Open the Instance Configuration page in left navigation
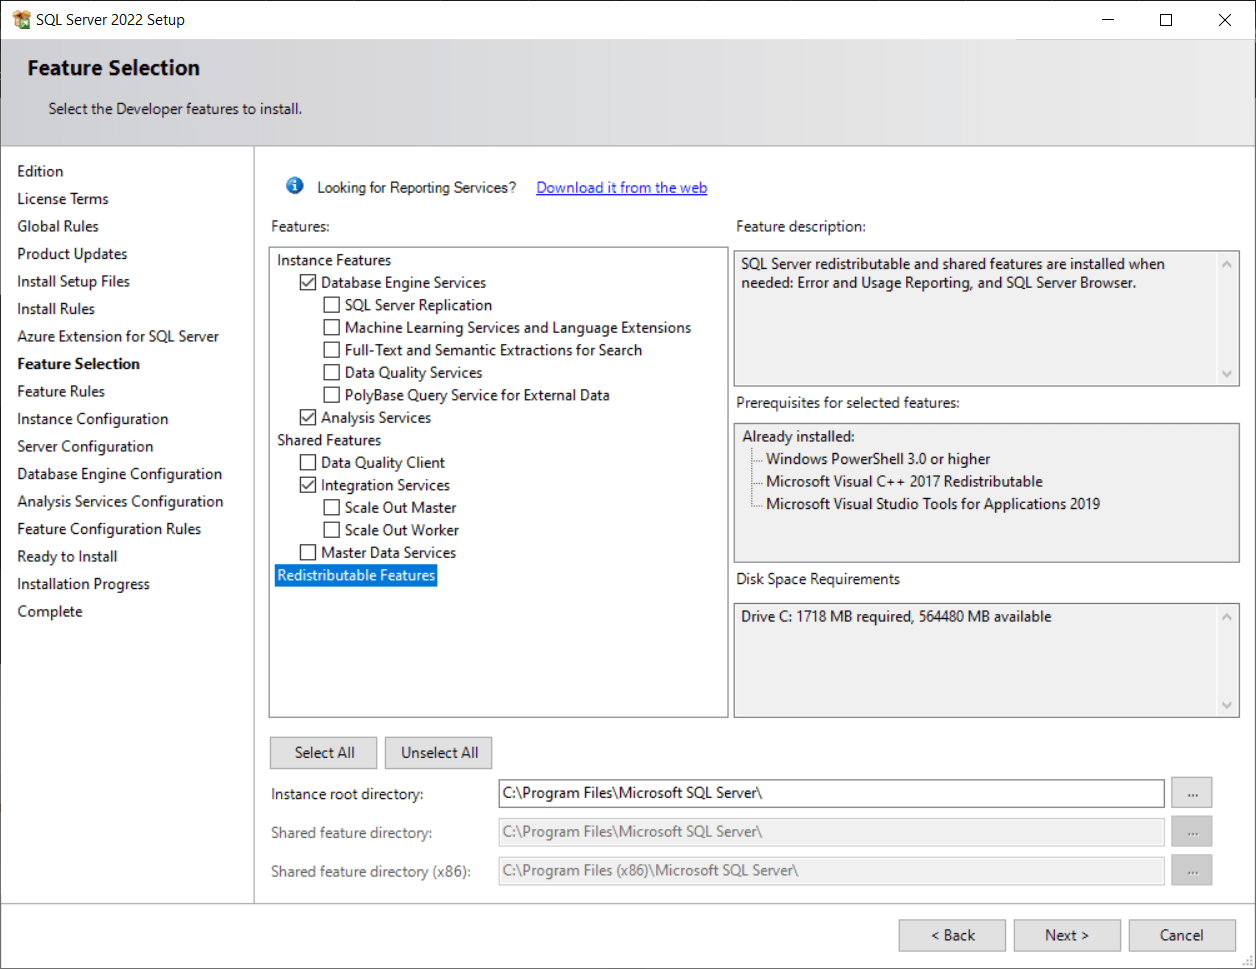Image resolution: width=1256 pixels, height=969 pixels. pyautogui.click(x=92, y=418)
